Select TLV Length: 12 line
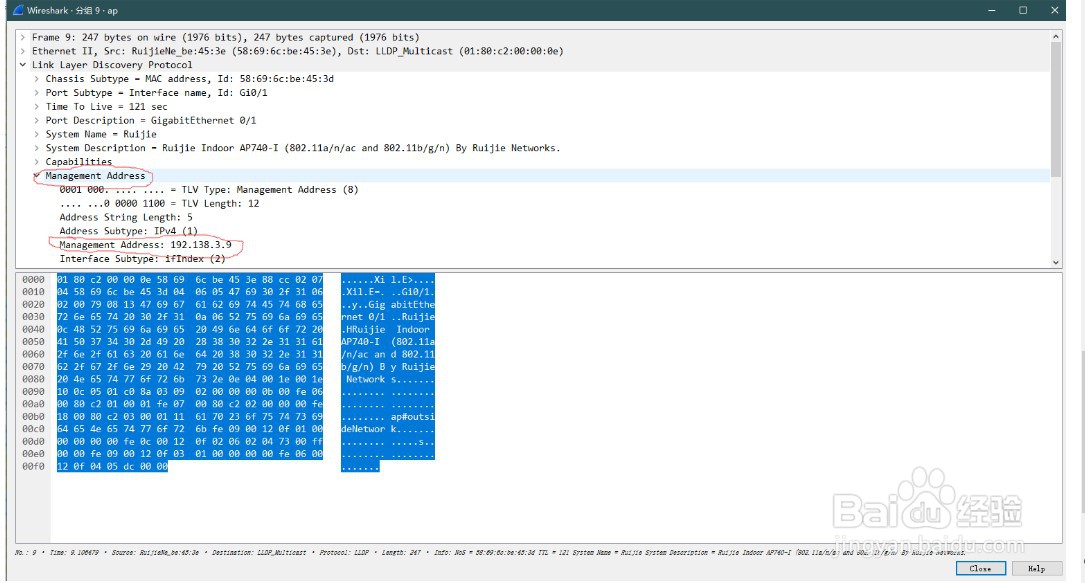The width and height of the screenshot is (1085, 583). [159, 203]
